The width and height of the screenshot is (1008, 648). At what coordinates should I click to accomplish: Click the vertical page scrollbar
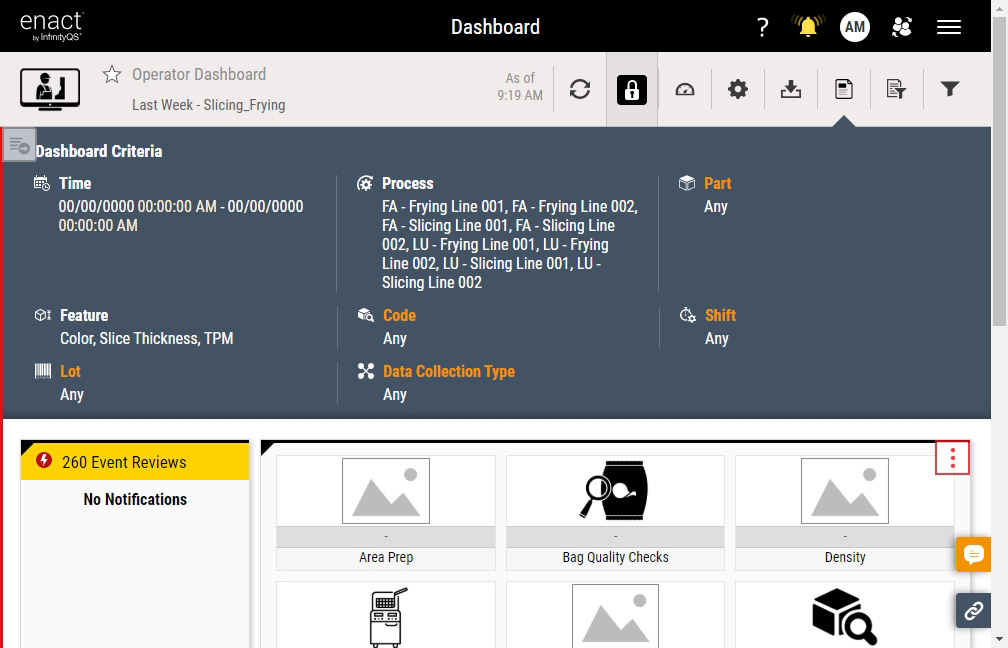tap(999, 200)
